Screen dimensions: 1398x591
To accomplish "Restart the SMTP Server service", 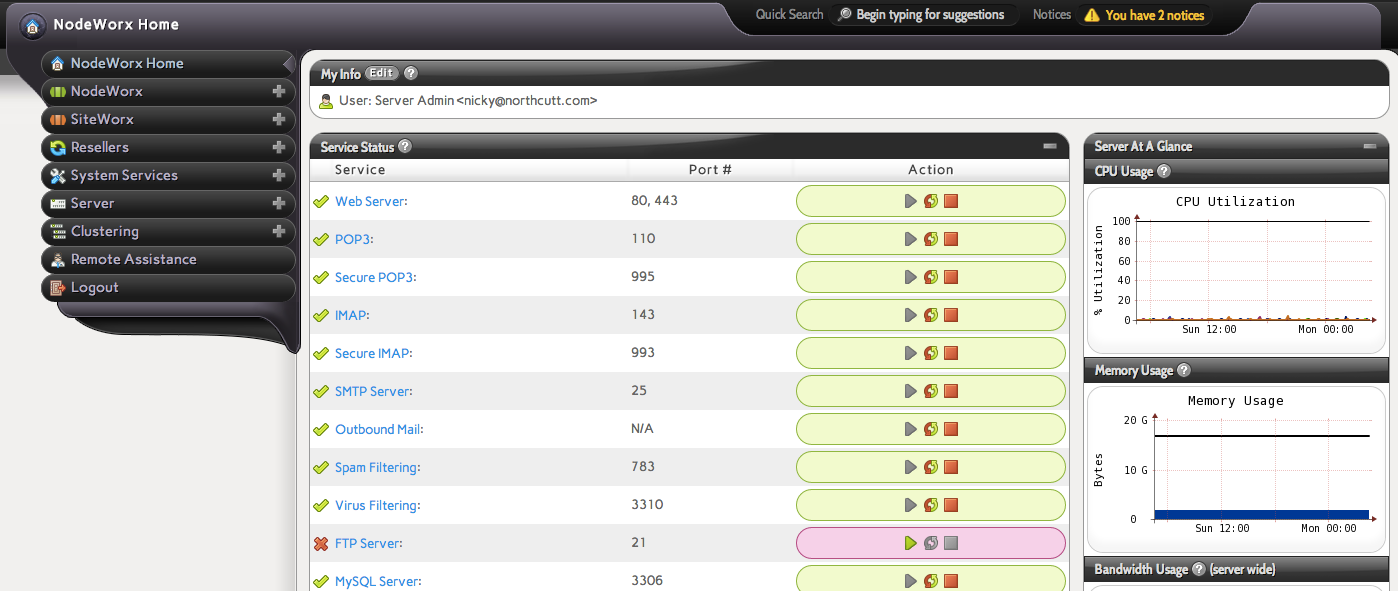I will click(x=931, y=391).
